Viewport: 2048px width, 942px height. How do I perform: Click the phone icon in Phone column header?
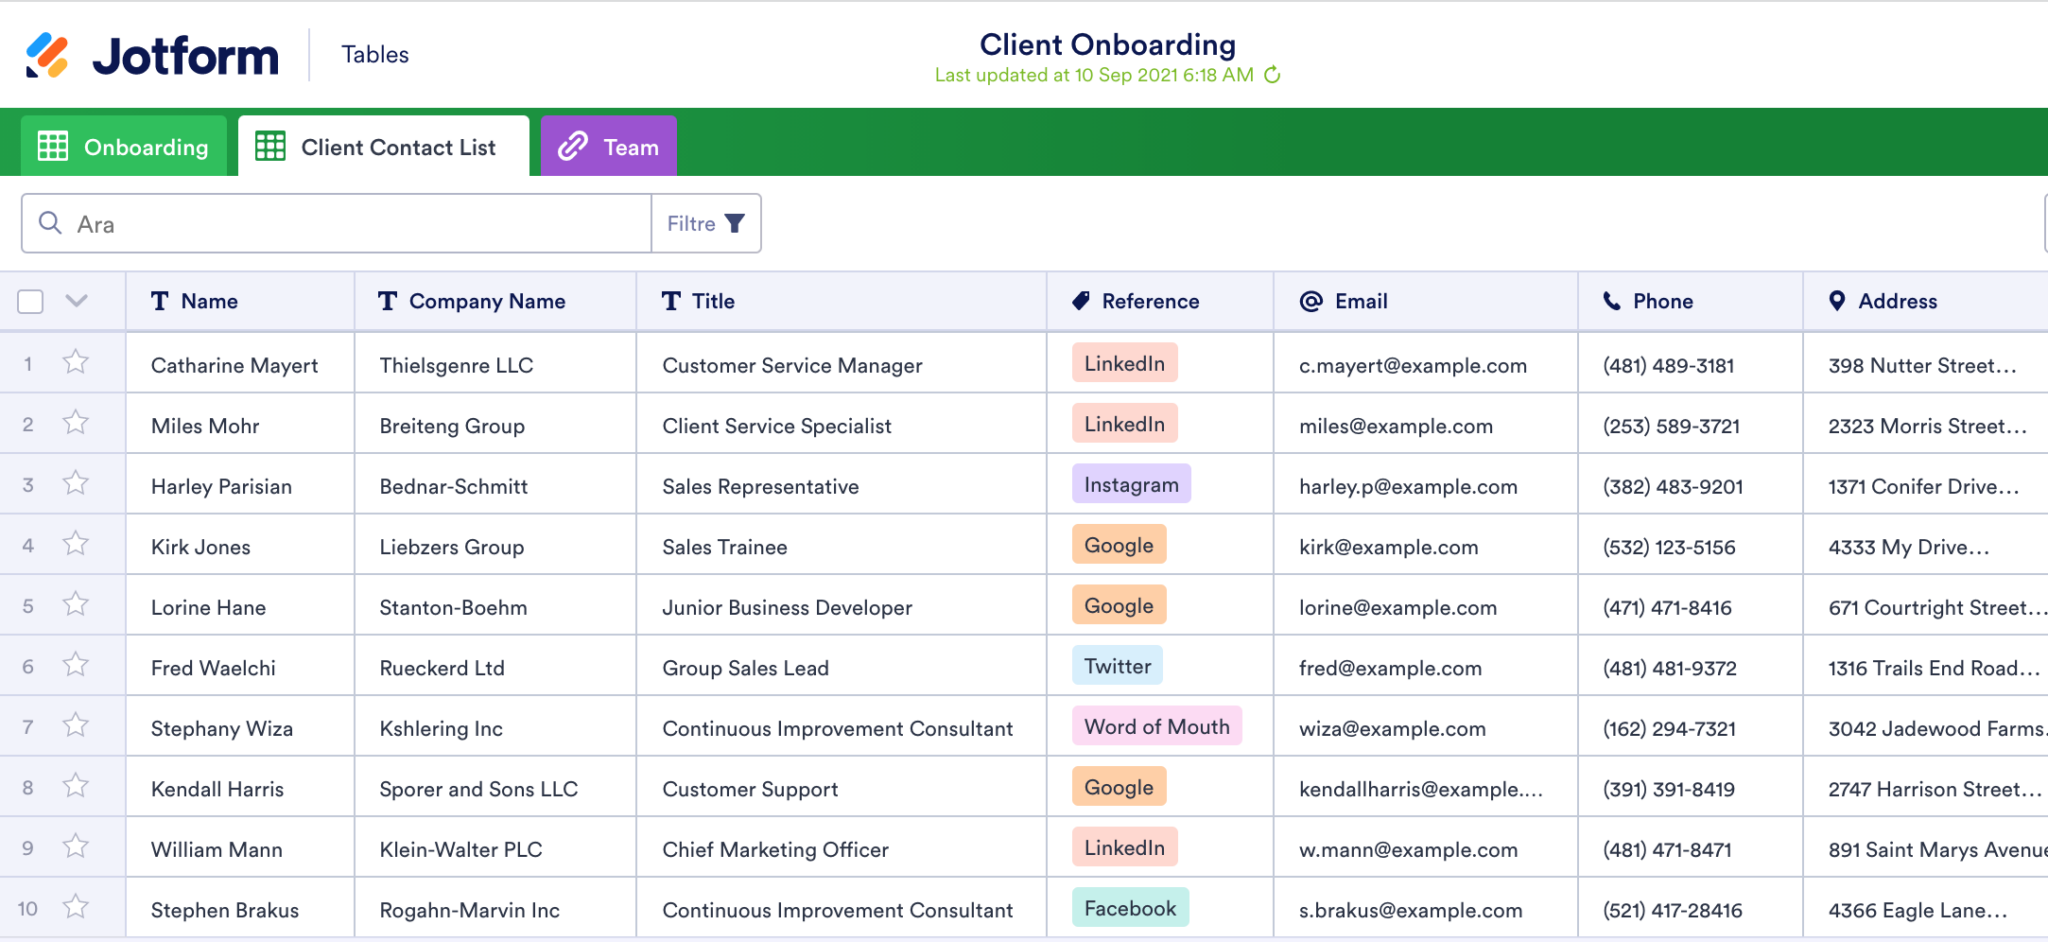pos(1612,301)
